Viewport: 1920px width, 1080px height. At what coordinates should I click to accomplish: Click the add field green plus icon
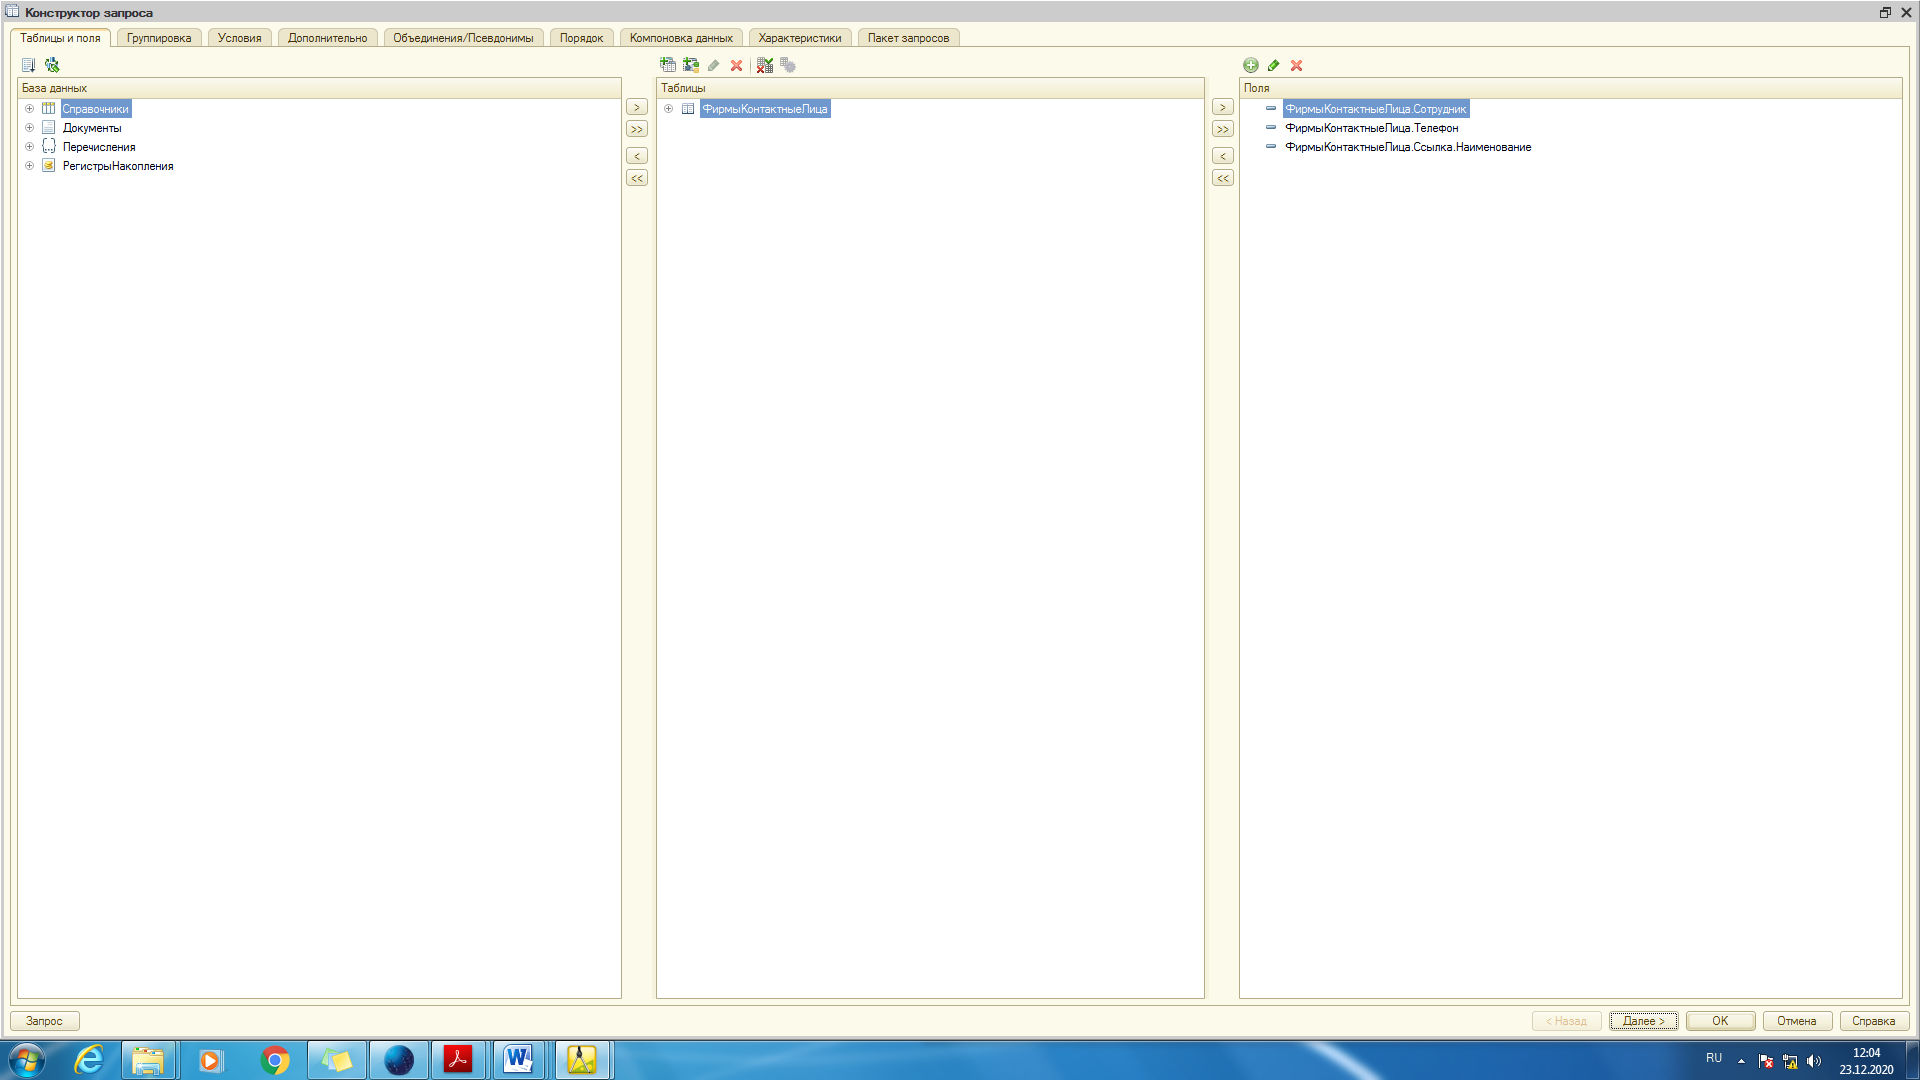point(1250,65)
